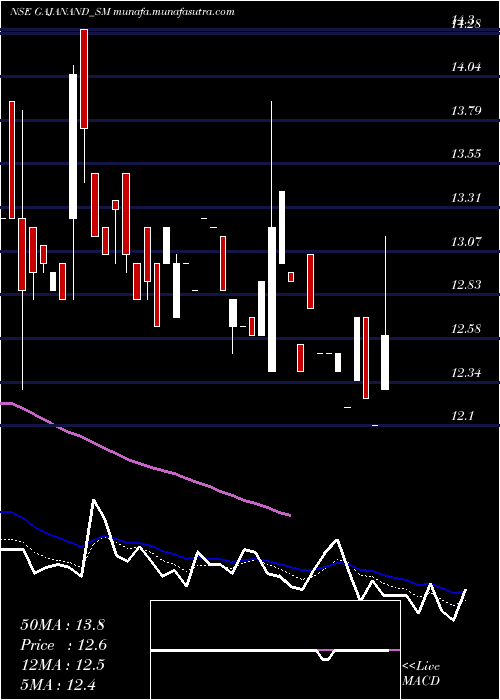Click the 12MA : 12.5 legend text

(x=62, y=665)
